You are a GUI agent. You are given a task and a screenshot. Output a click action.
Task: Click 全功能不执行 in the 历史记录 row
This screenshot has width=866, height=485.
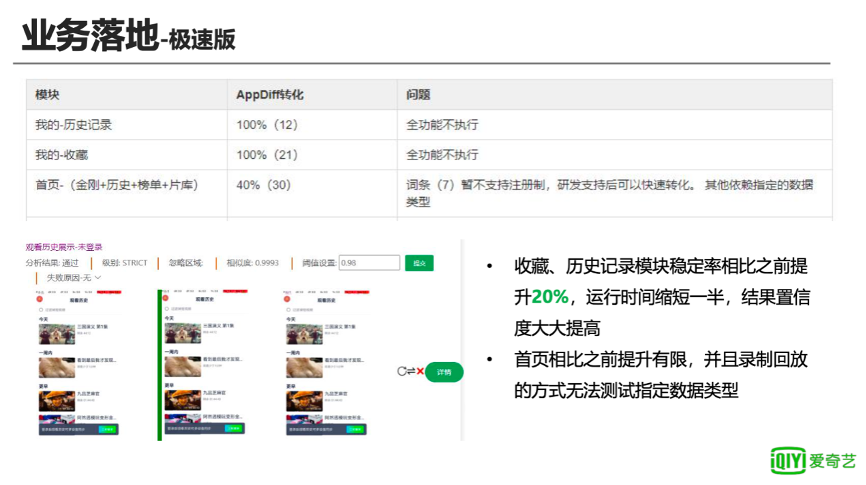[442, 125]
